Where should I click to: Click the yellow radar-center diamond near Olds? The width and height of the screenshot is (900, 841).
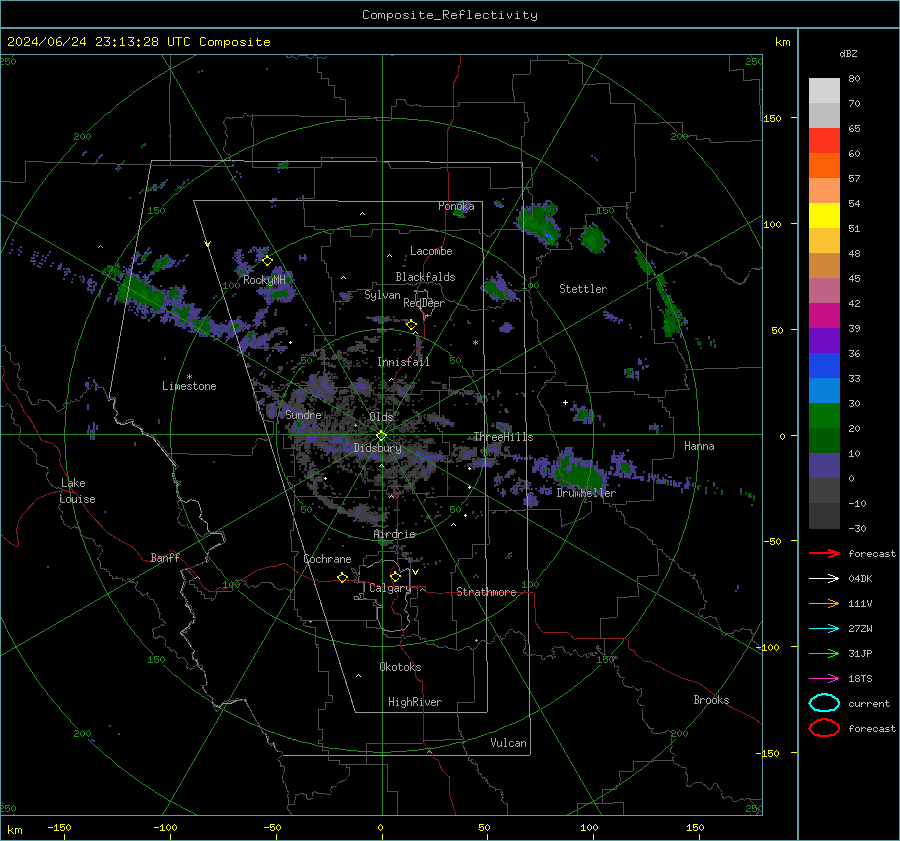382,436
